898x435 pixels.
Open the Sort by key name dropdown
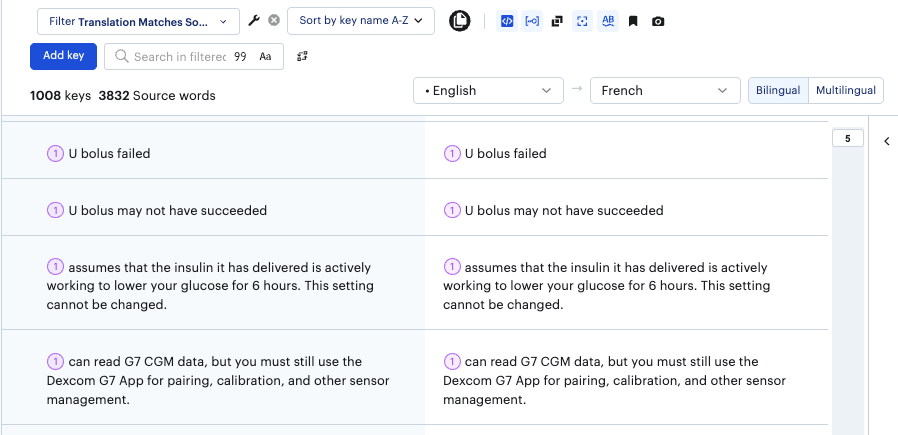[x=360, y=21]
